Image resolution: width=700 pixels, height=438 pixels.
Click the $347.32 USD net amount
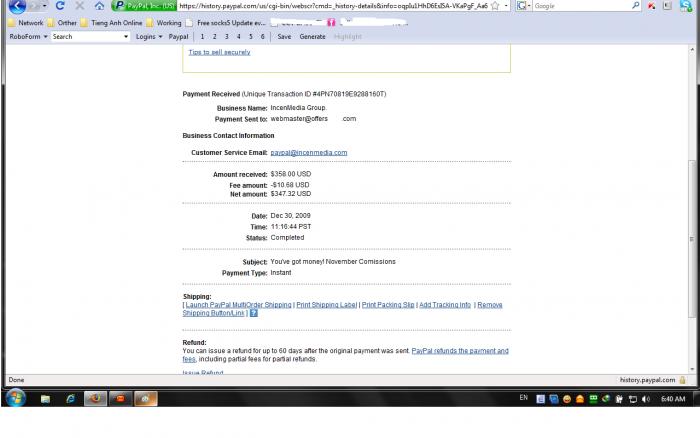291,194
